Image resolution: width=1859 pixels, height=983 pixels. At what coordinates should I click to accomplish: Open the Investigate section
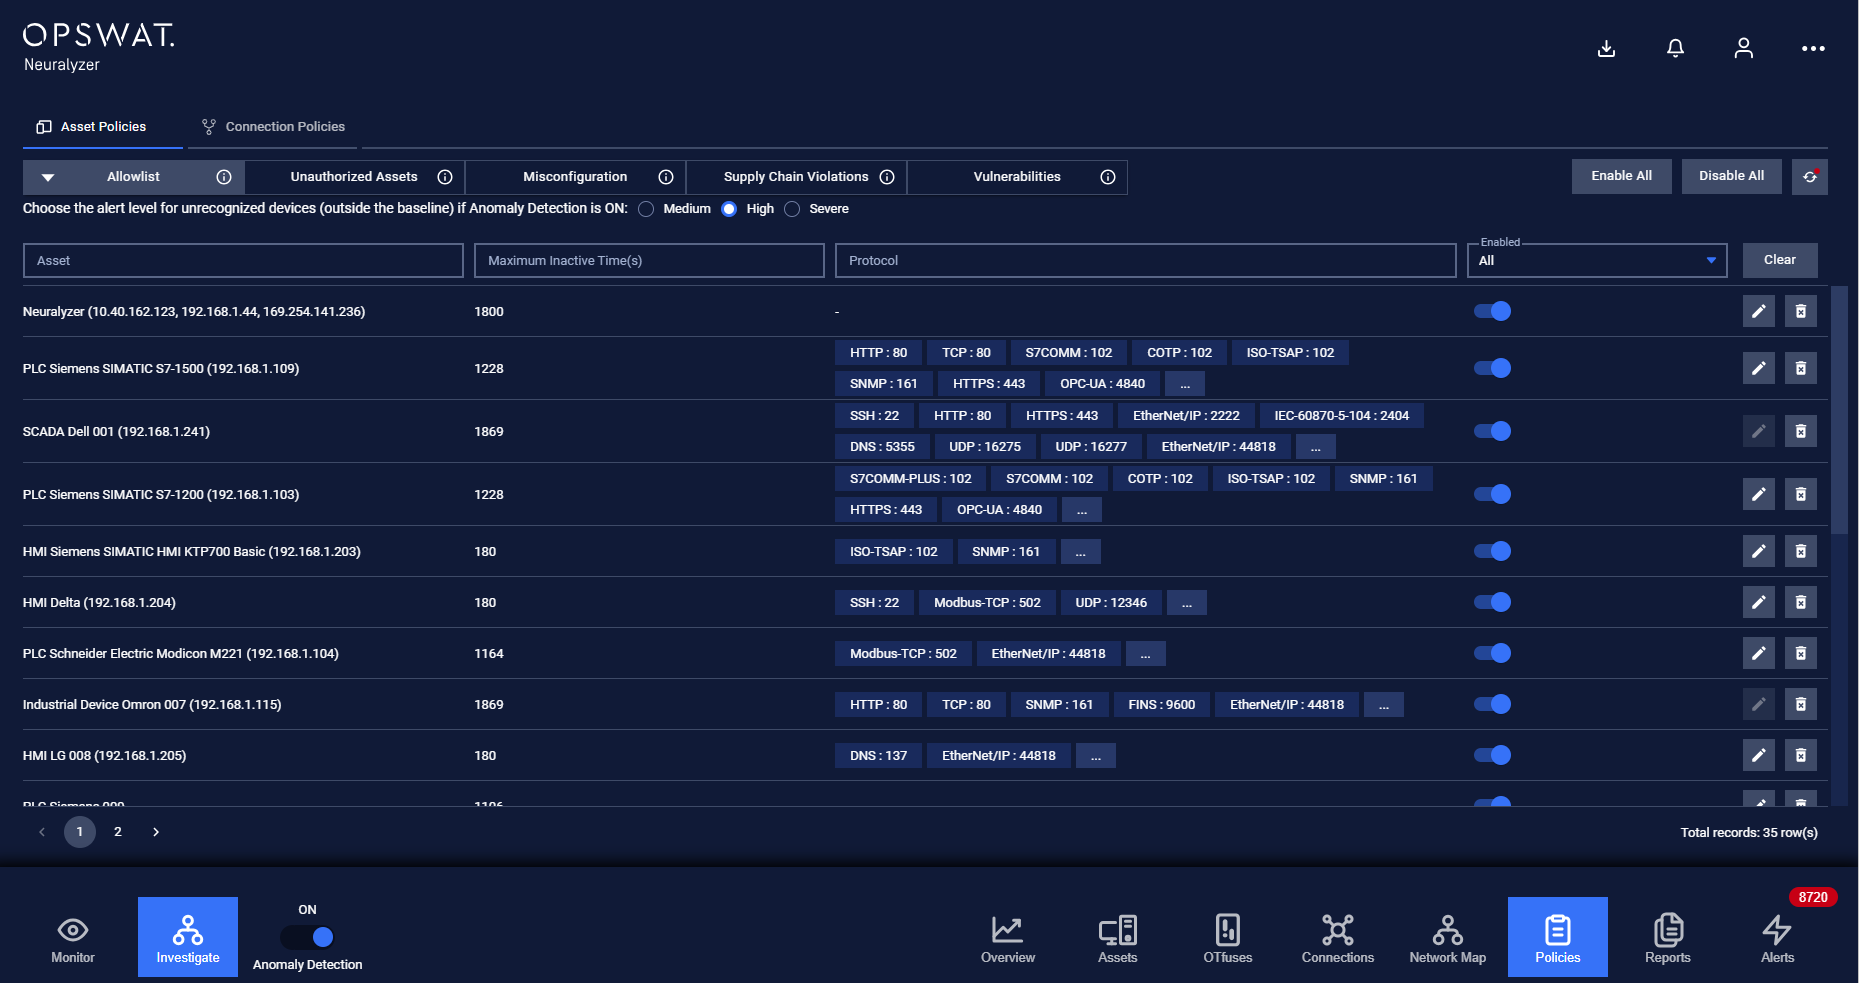tap(188, 937)
